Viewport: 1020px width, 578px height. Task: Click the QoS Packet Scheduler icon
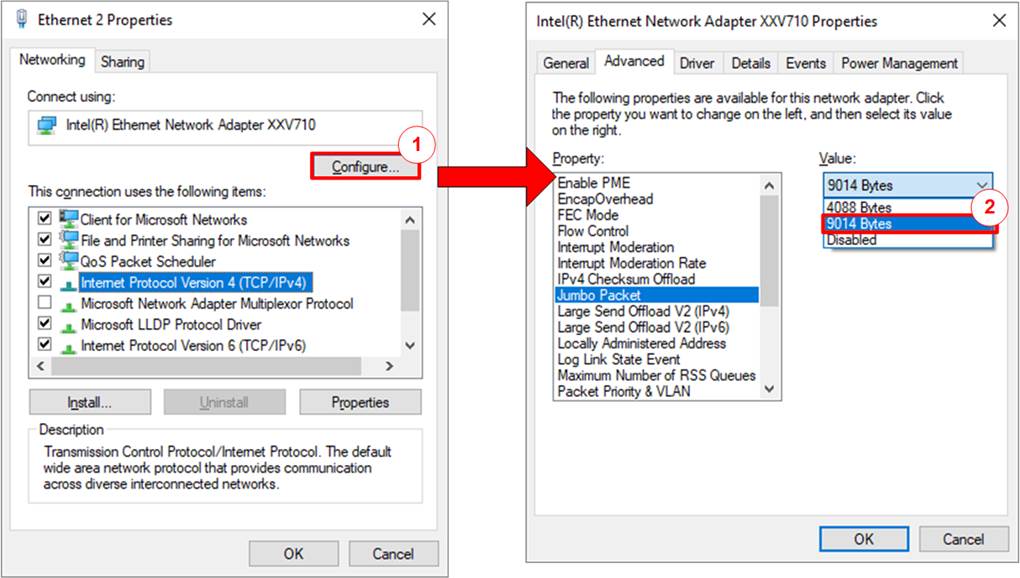(x=68, y=261)
